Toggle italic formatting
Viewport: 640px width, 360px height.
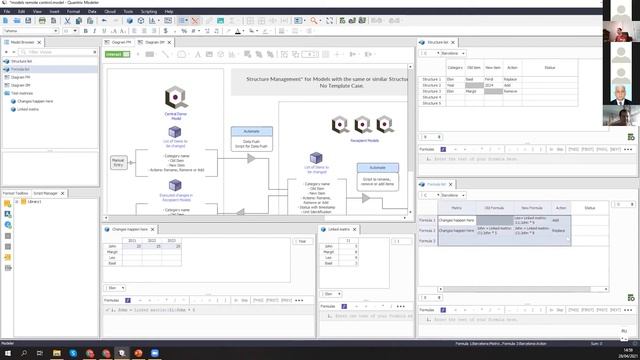(x=95, y=31)
